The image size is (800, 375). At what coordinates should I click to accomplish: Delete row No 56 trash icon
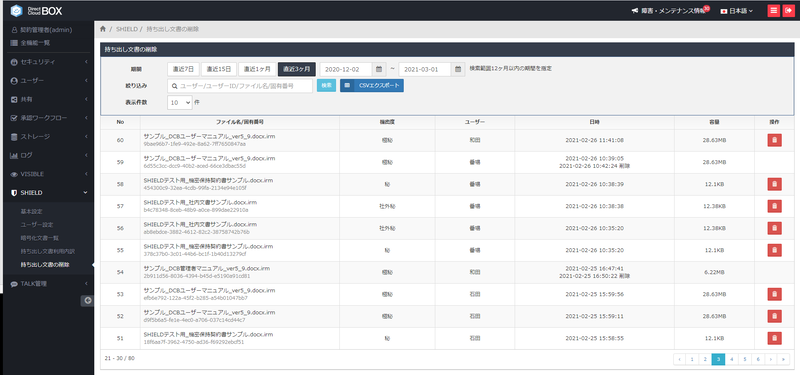coord(774,228)
